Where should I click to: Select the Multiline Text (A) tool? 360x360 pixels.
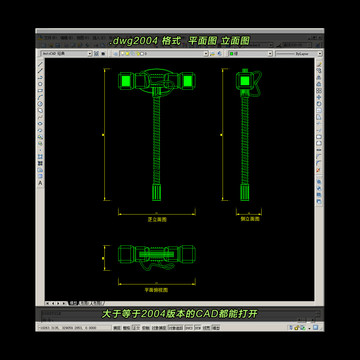40,183
